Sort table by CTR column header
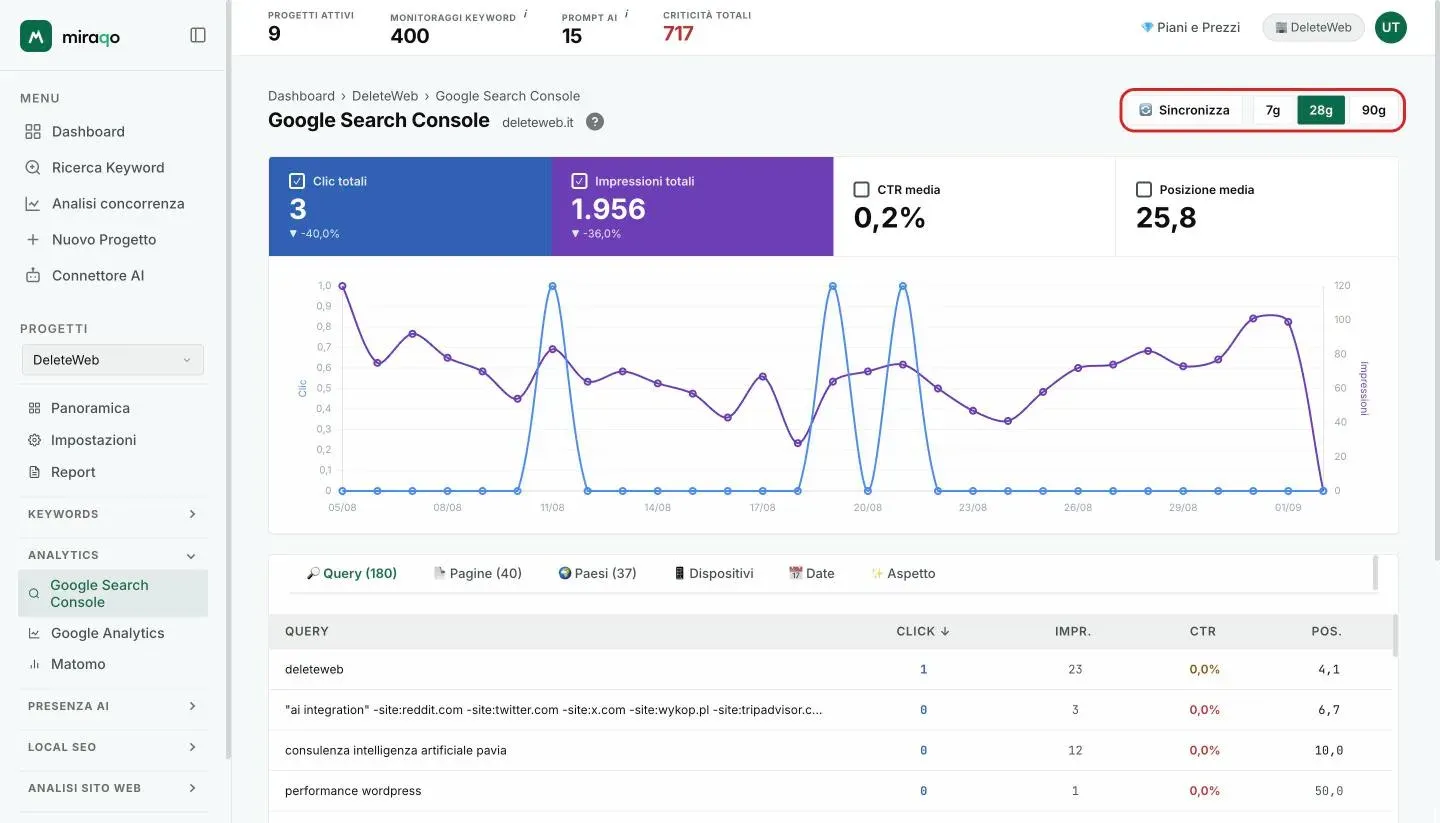1440x823 pixels. [x=1203, y=632]
